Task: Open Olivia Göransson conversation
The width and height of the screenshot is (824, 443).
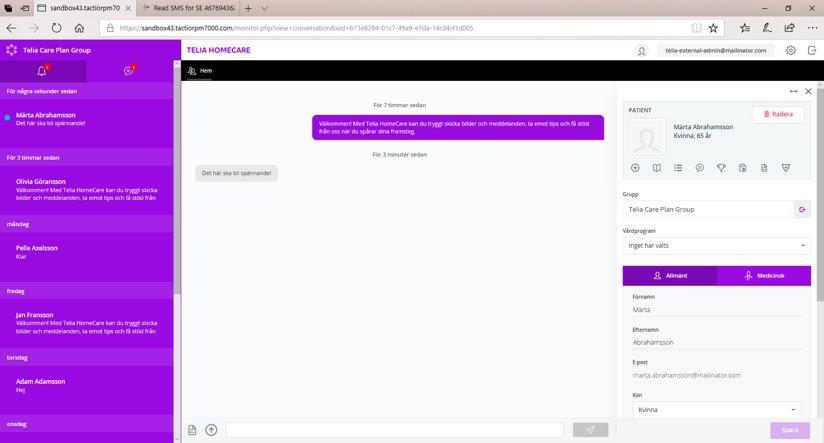Action: [x=86, y=190]
